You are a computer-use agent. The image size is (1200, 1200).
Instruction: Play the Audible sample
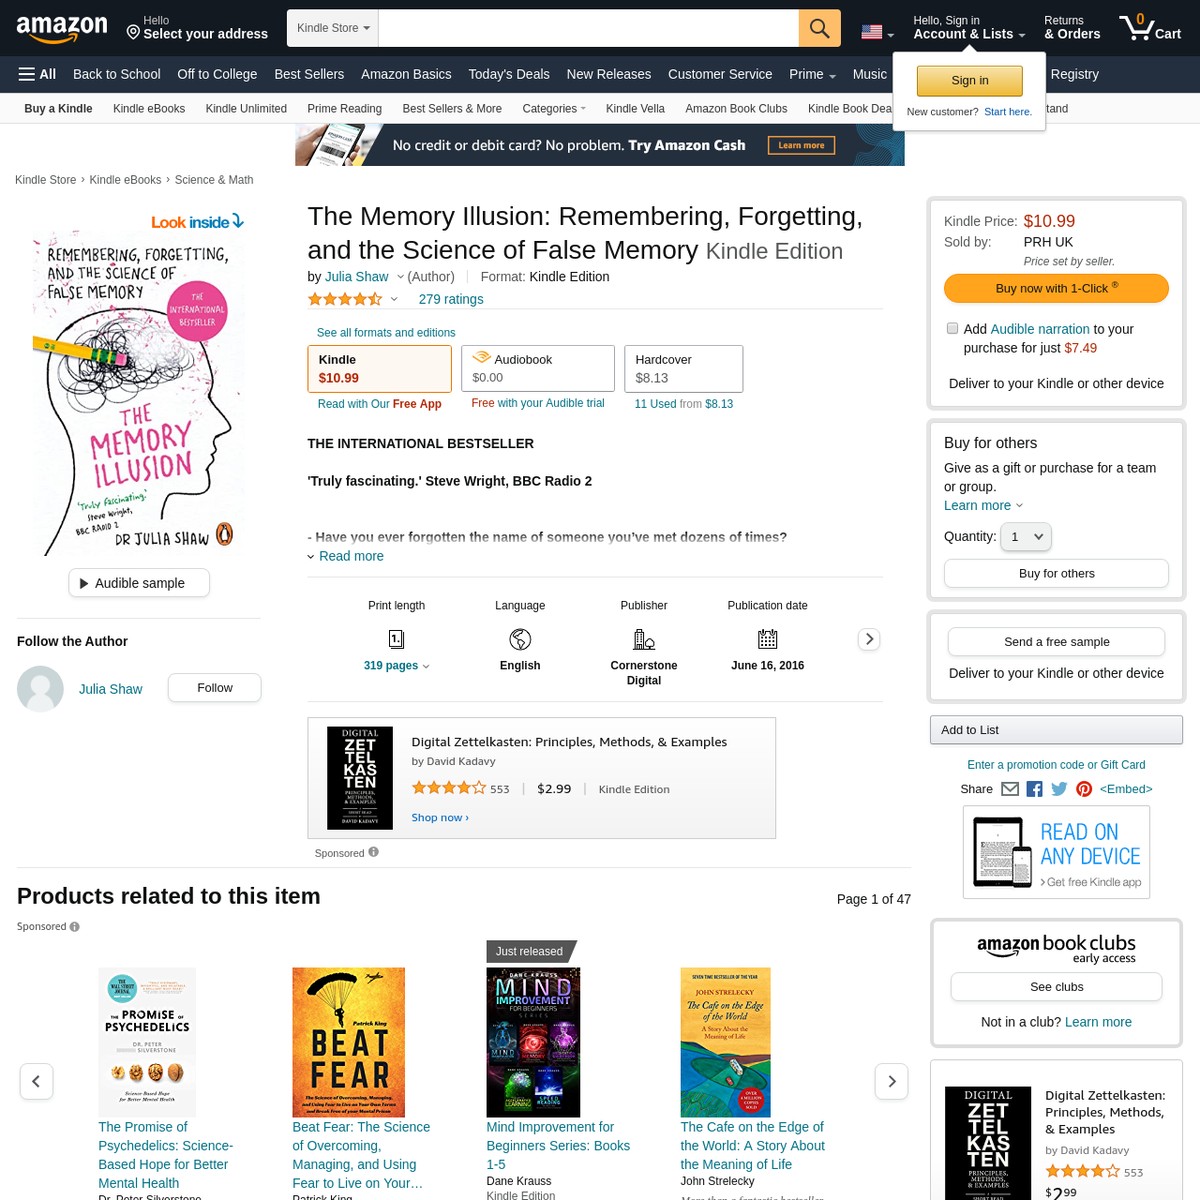point(139,583)
